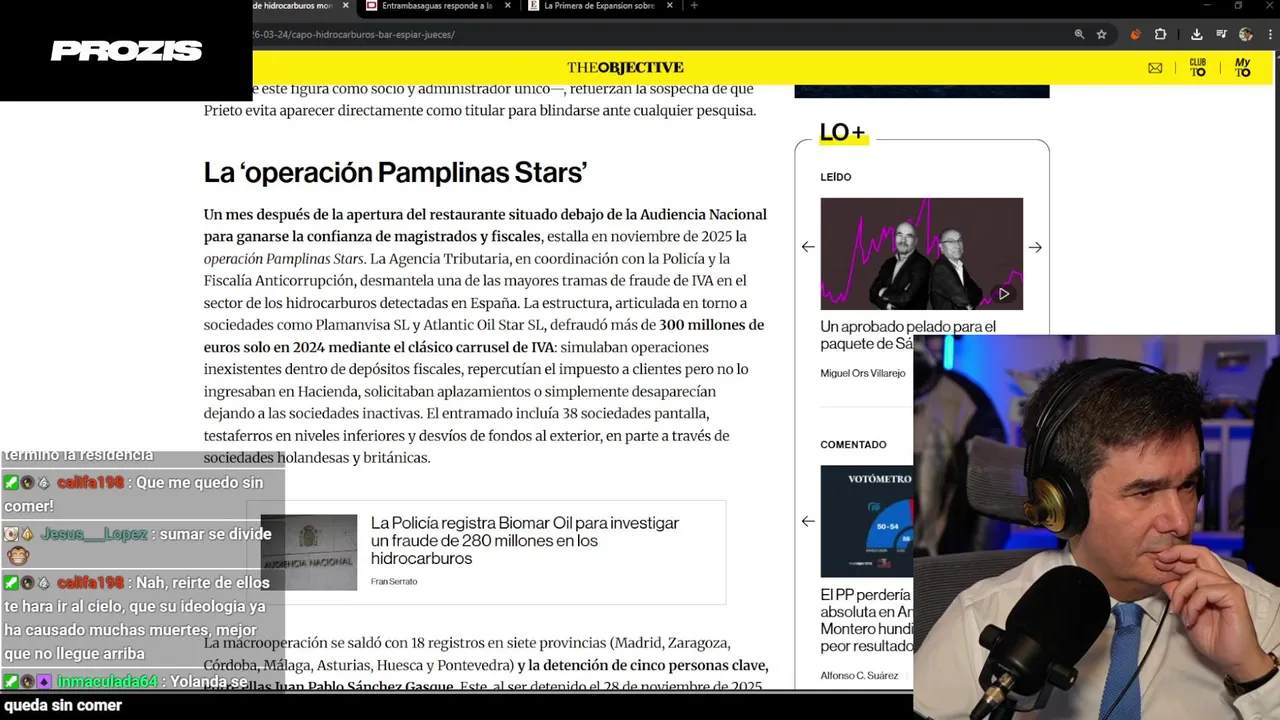The width and height of the screenshot is (1280, 720).
Task: Open the Audiencia Nacional article thumbnail
Action: click(x=309, y=552)
